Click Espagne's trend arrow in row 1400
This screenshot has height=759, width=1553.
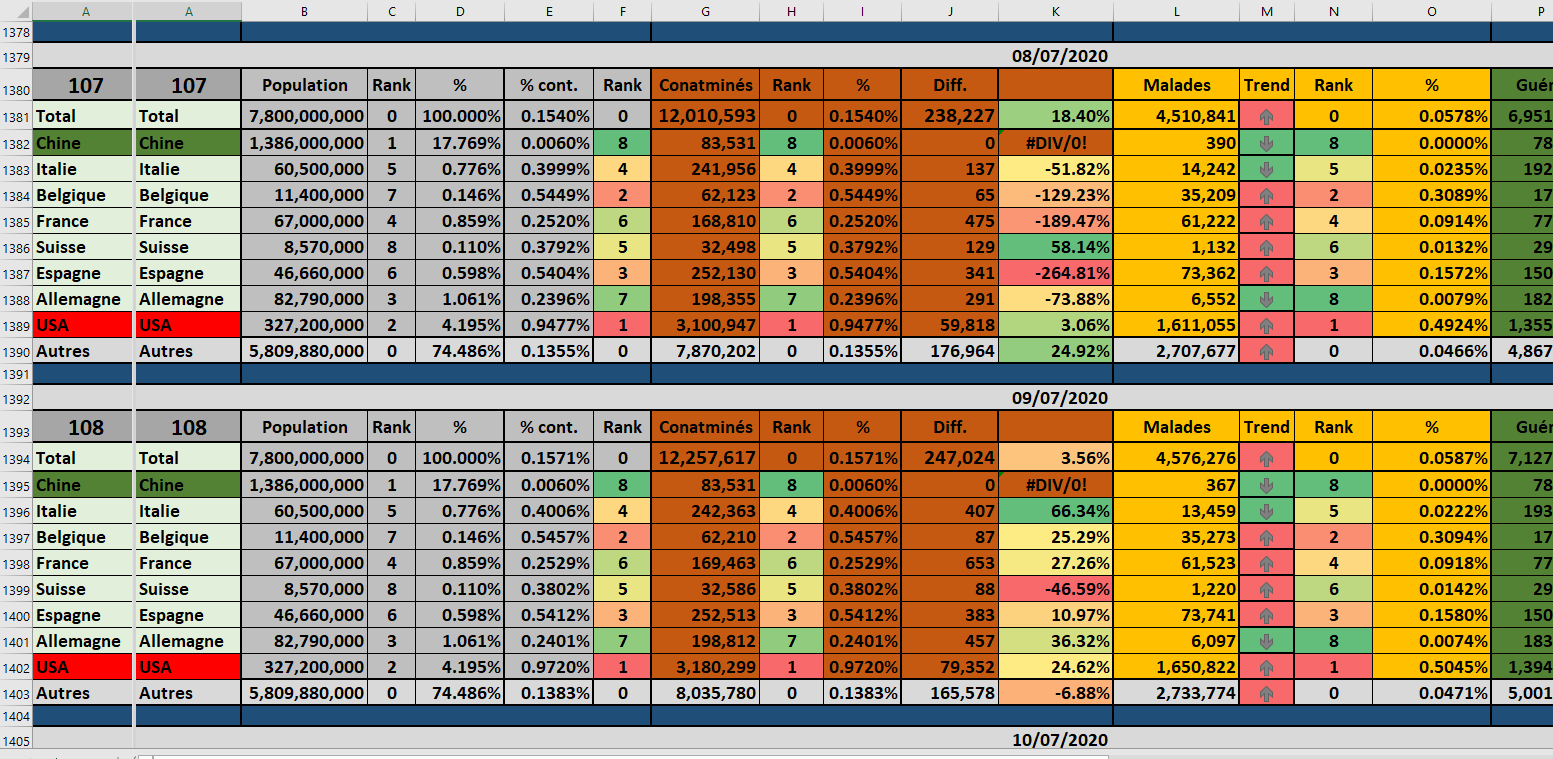(x=1266, y=615)
